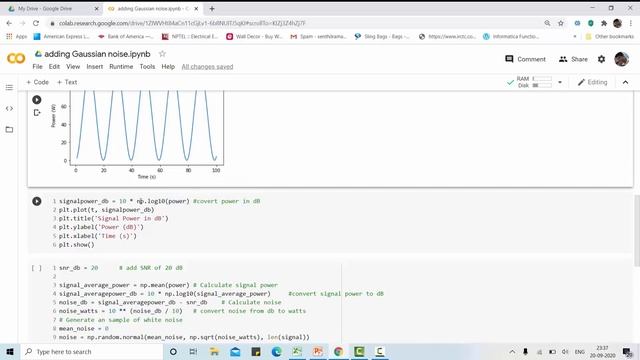Open the Help menu

168,67
